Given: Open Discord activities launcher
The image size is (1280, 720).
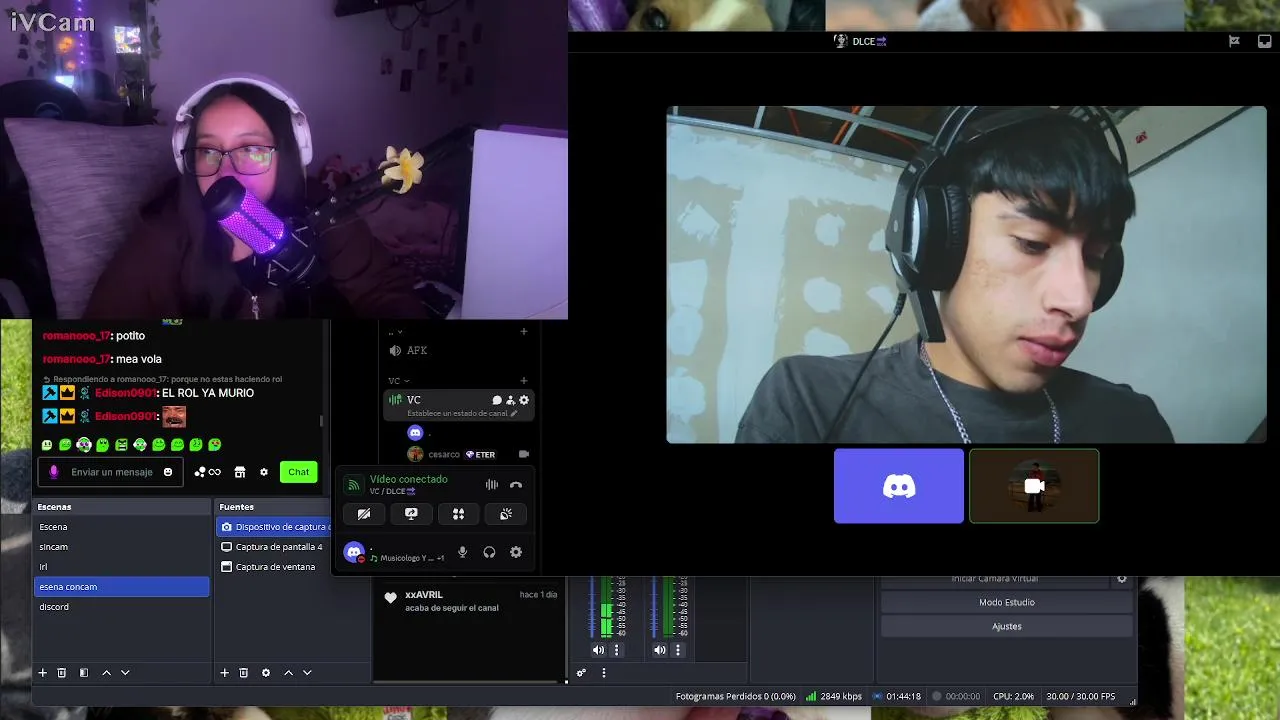Looking at the screenshot, I should point(458,514).
